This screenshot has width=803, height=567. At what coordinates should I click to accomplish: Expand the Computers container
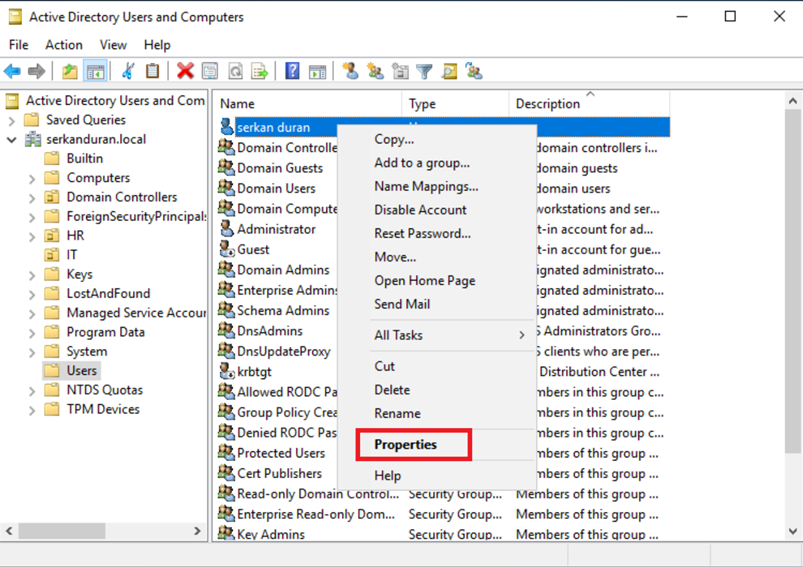click(32, 179)
